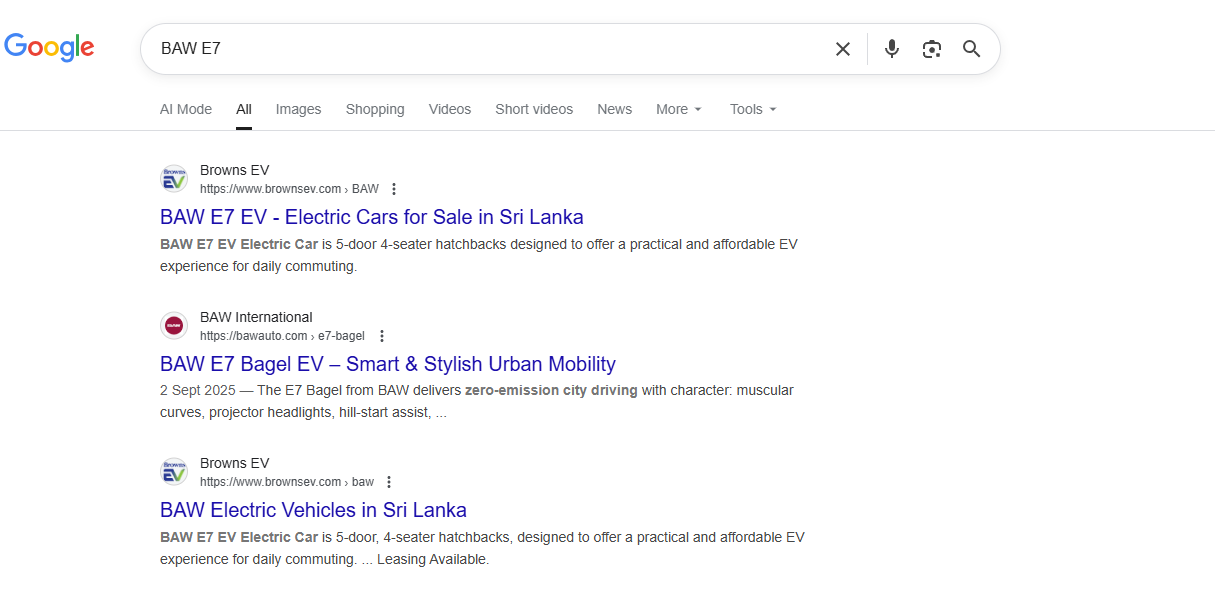Click Browns EV favicon on first result
The width and height of the screenshot is (1215, 596).
click(x=174, y=179)
